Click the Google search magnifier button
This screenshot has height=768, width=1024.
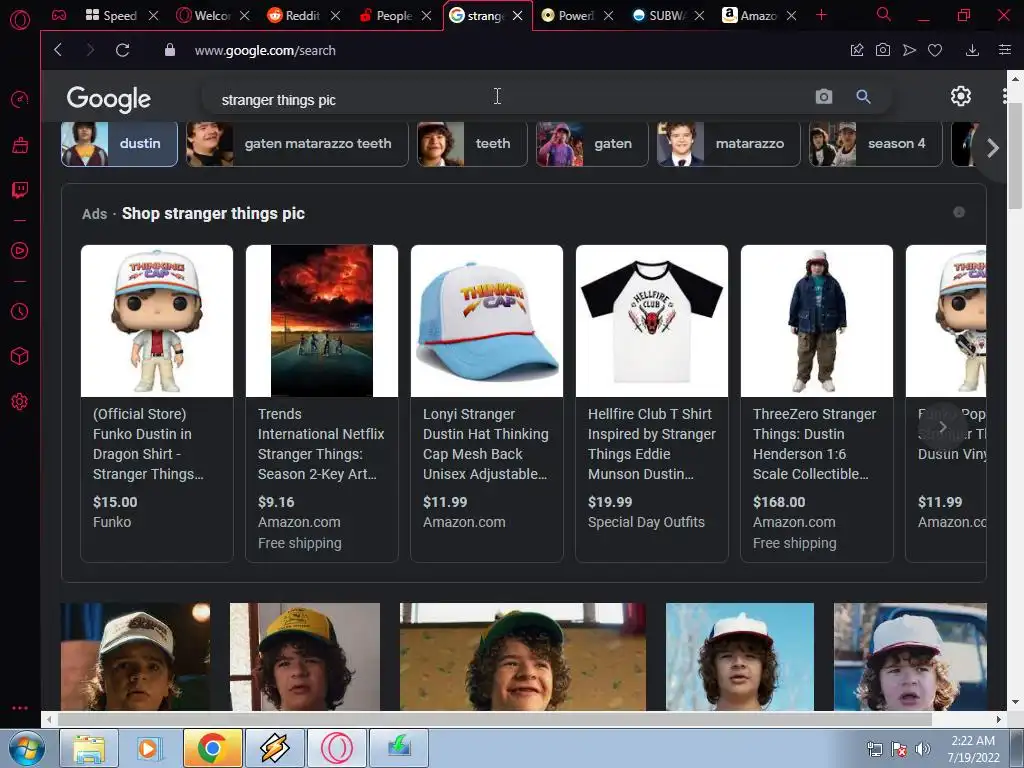click(x=863, y=97)
